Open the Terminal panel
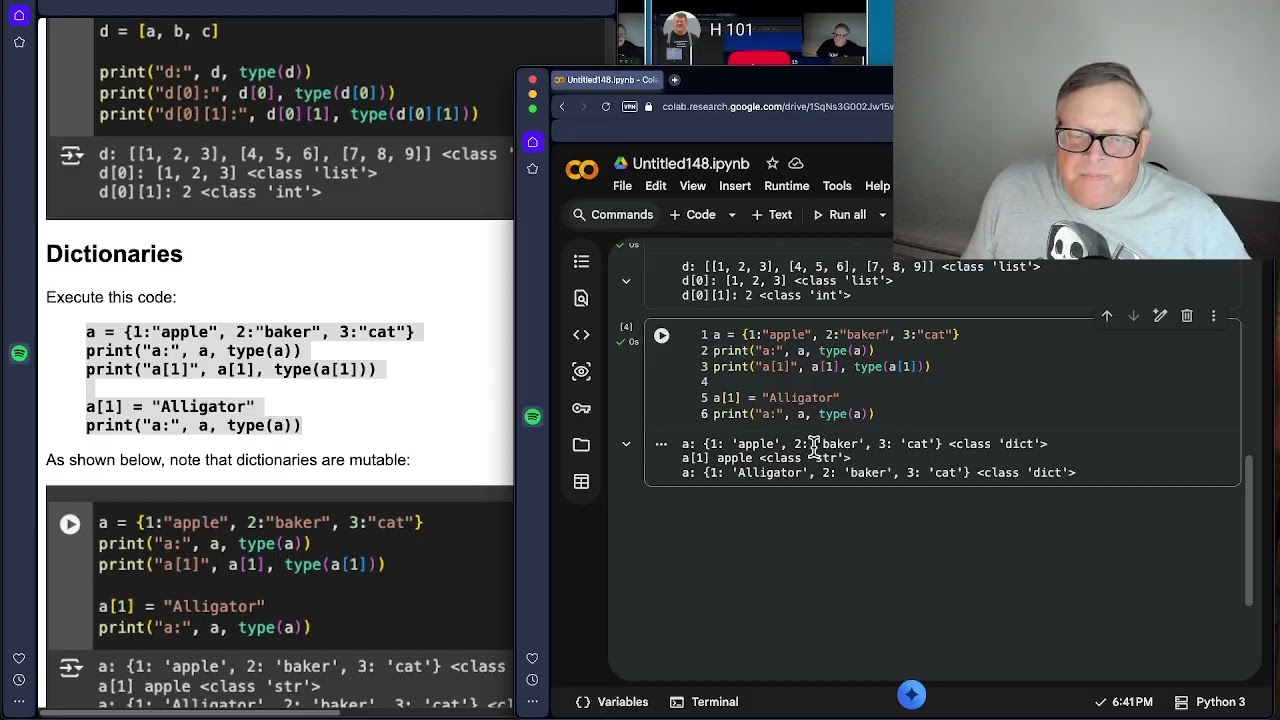 pyautogui.click(x=704, y=702)
